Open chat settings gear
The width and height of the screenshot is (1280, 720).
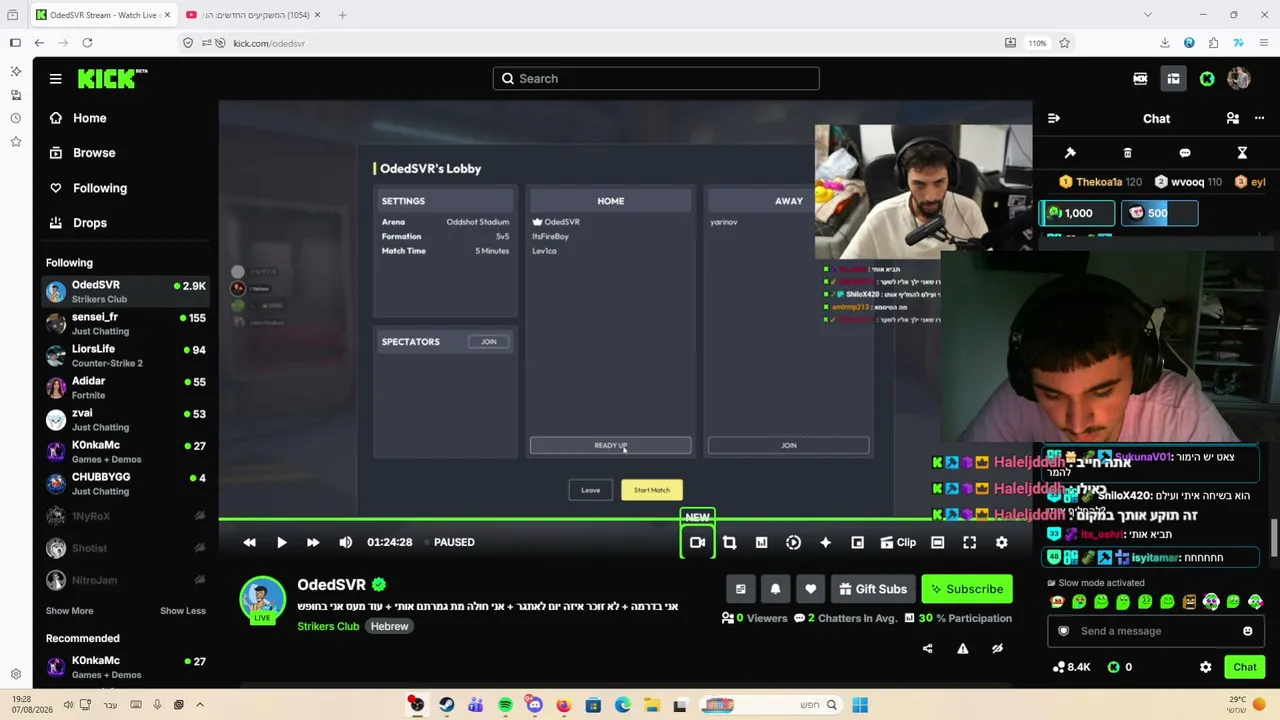pyautogui.click(x=1205, y=667)
